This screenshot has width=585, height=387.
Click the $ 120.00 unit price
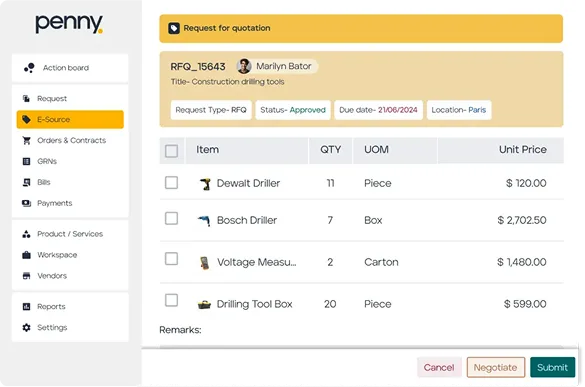[x=526, y=183]
